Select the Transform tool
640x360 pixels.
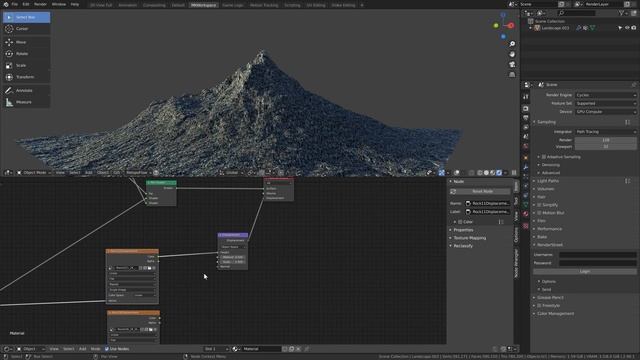pyautogui.click(x=27, y=77)
